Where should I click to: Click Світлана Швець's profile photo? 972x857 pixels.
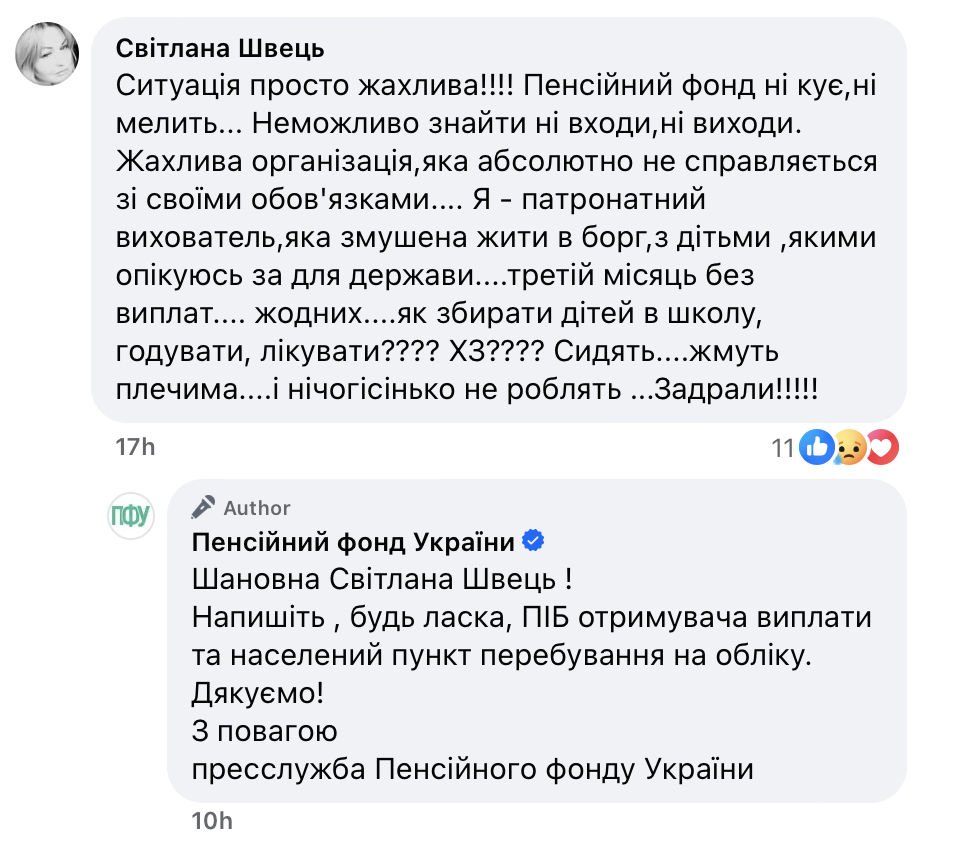click(x=49, y=55)
